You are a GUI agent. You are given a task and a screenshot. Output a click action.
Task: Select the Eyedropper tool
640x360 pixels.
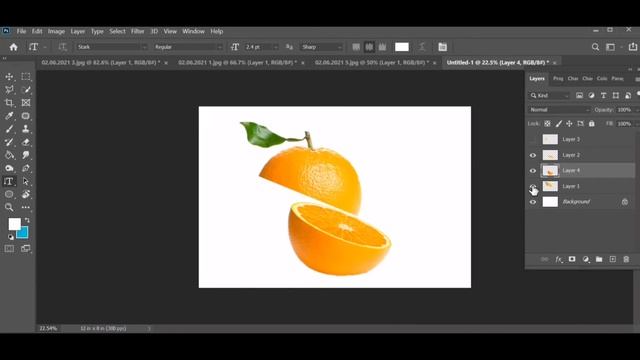[x=9, y=116]
